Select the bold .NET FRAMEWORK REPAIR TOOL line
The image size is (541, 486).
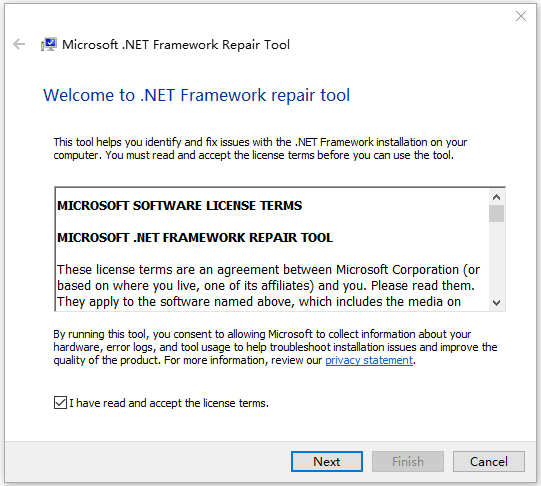coord(195,238)
